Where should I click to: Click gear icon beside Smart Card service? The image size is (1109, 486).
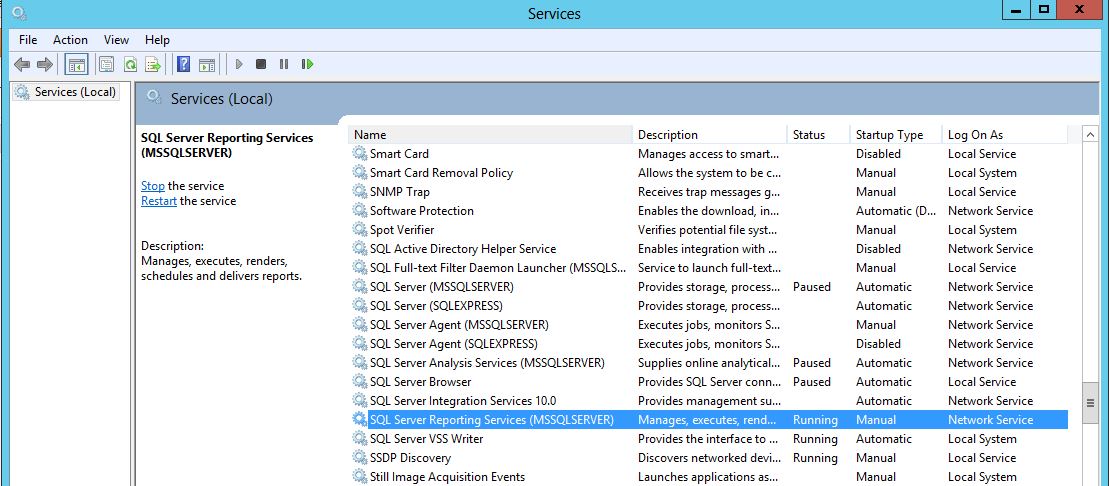(360, 154)
